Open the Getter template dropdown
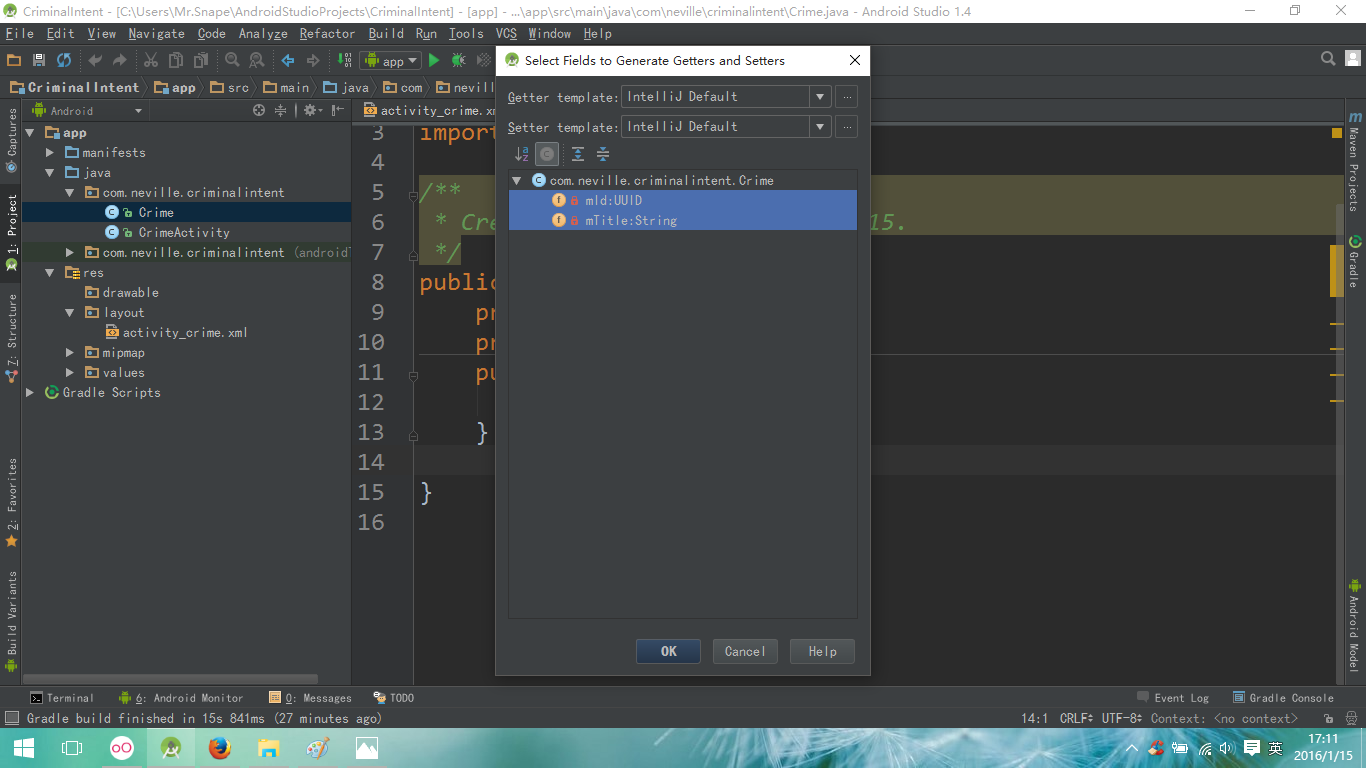Screen dimensions: 1366x768 click(820, 97)
